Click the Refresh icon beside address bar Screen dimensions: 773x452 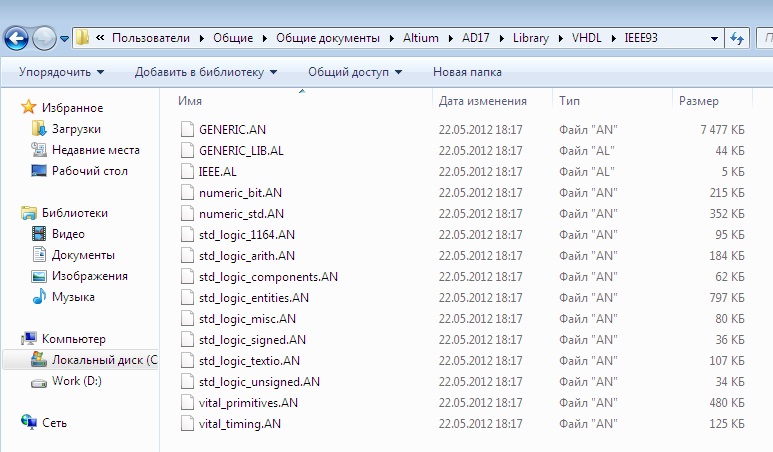pos(737,39)
